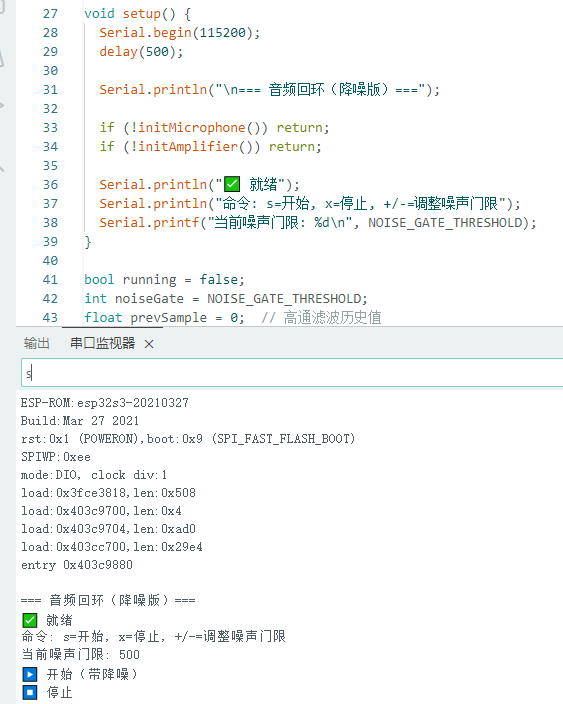Screen dimensions: 563x704
Task: Click serial output '停止' line
Action: pos(47,692)
